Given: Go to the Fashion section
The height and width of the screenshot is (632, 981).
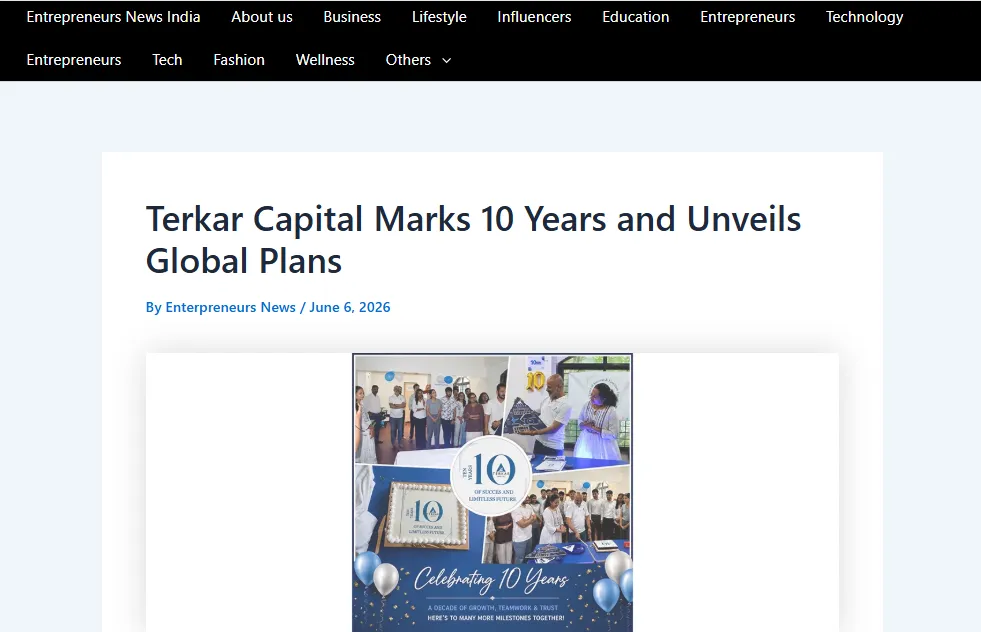Looking at the screenshot, I should [238, 60].
